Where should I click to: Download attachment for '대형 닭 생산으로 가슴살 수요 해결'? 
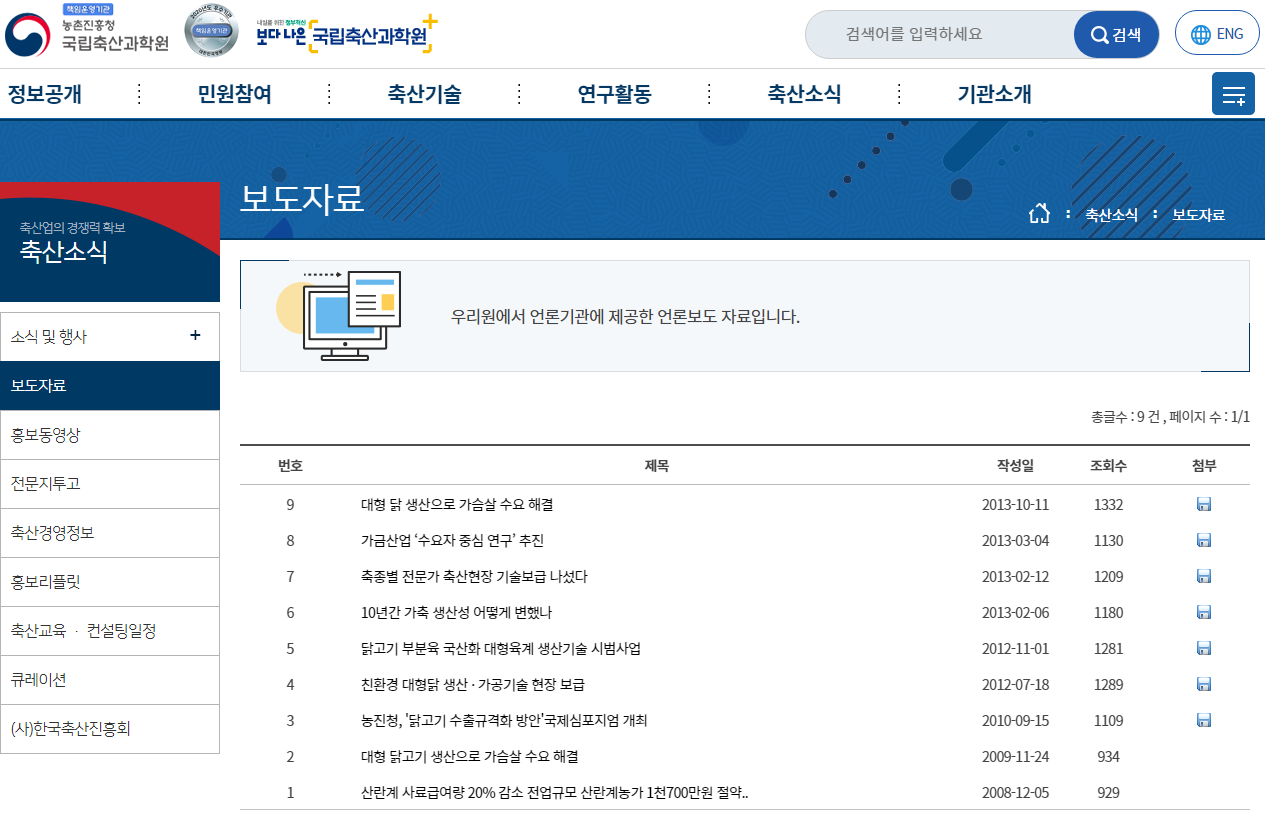click(1203, 504)
